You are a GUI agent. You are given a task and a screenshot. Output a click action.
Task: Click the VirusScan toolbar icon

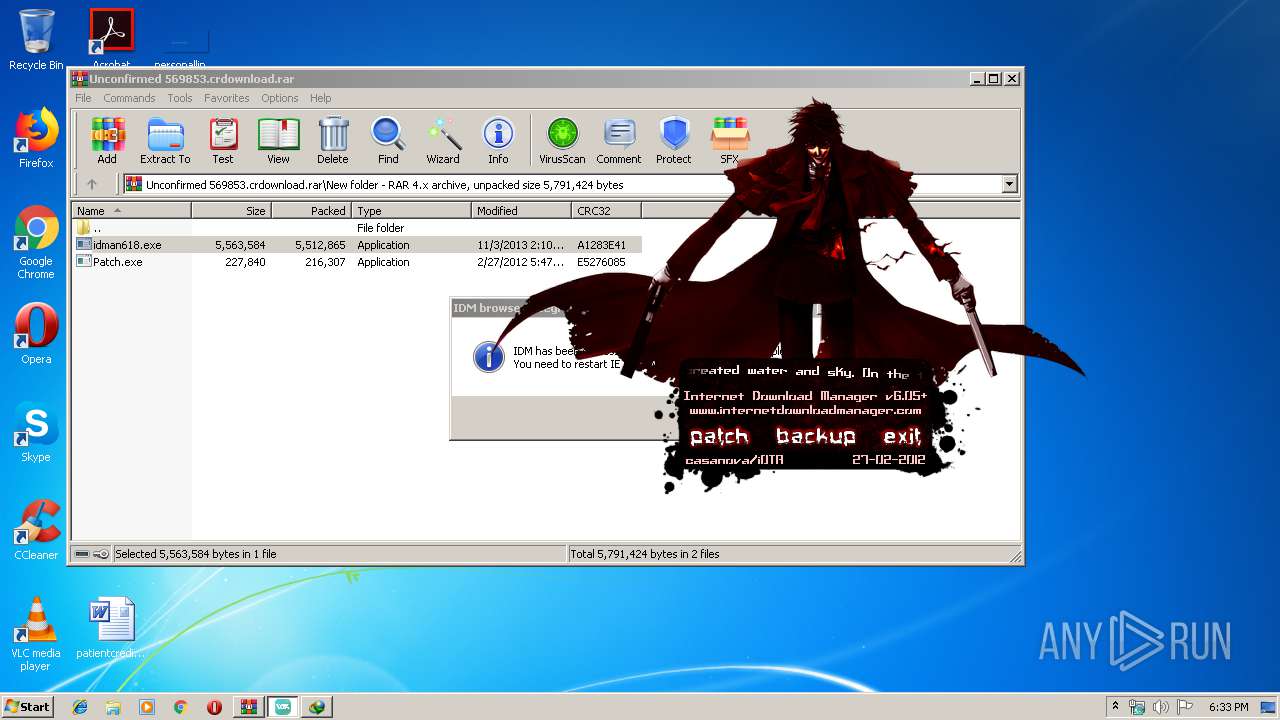coord(562,140)
